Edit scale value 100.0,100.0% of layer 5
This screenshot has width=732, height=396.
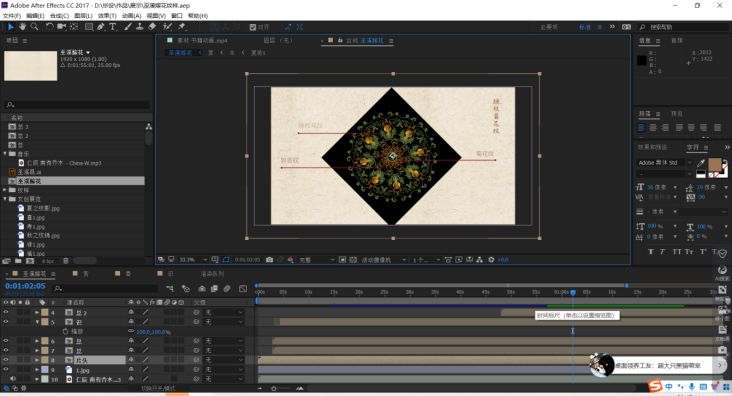153,332
